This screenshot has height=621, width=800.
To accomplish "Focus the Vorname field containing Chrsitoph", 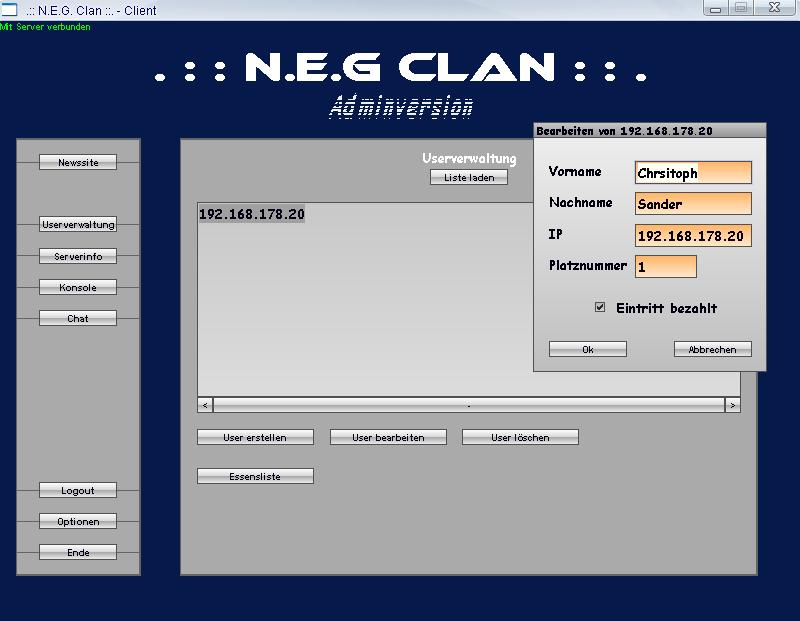I will click(x=693, y=172).
